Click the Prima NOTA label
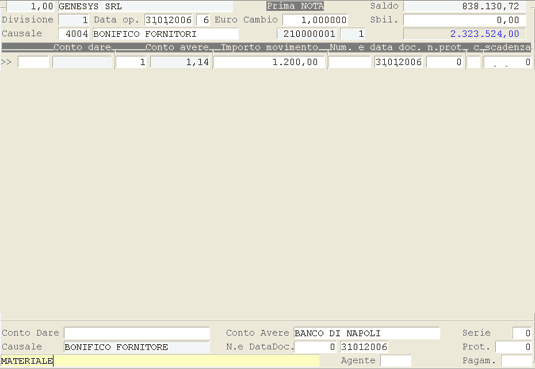Screen dimensions: 535x369 295,6
